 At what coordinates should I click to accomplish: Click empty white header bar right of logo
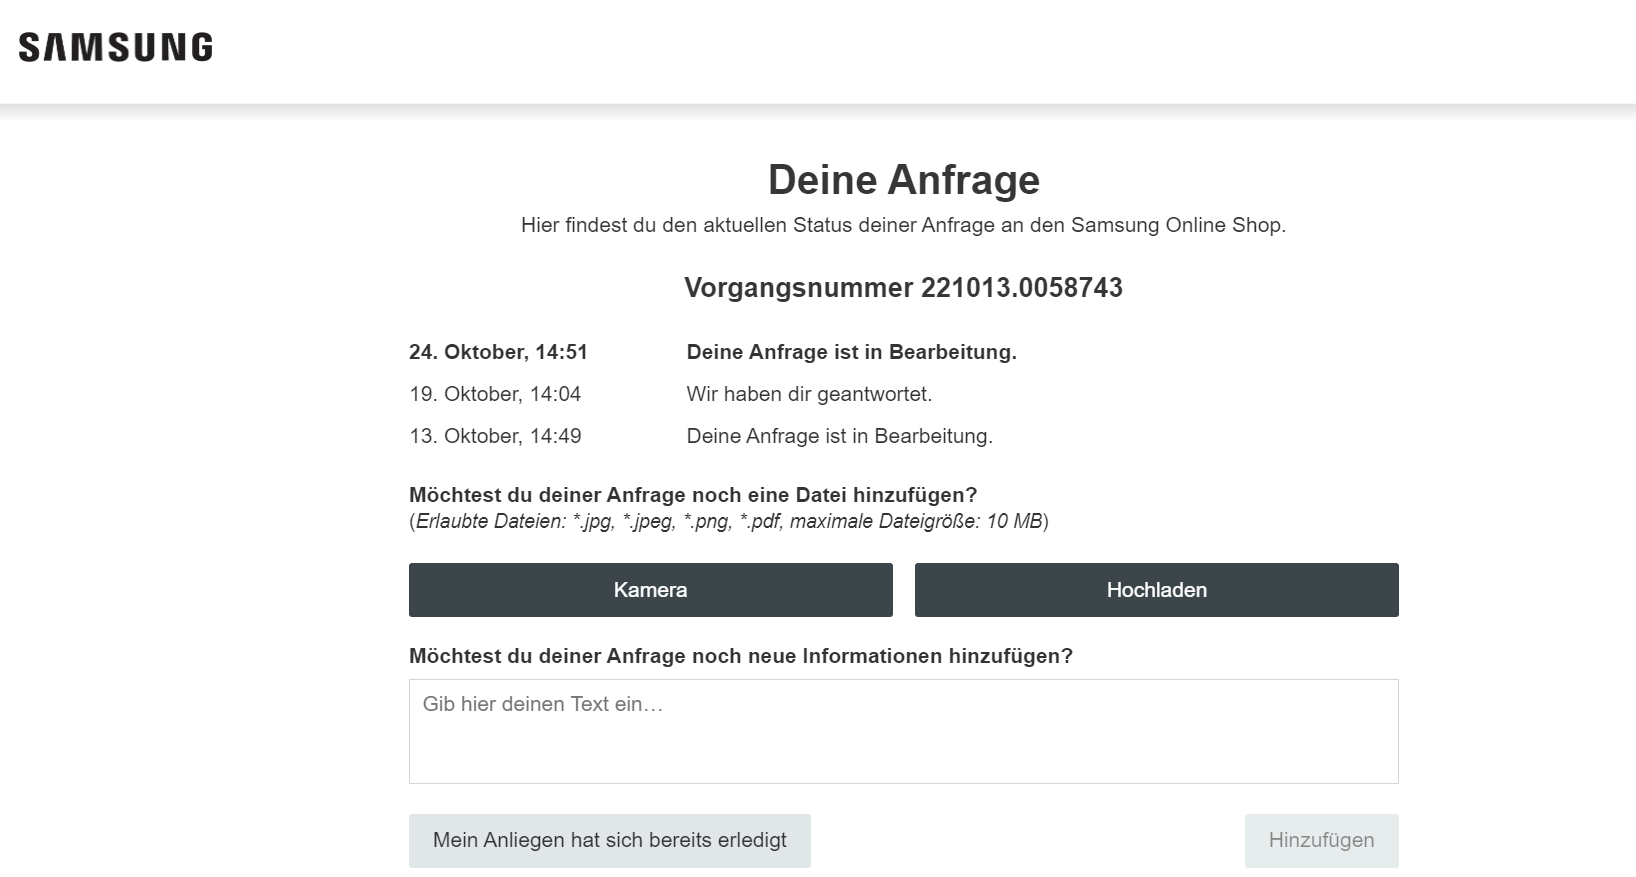(900, 50)
